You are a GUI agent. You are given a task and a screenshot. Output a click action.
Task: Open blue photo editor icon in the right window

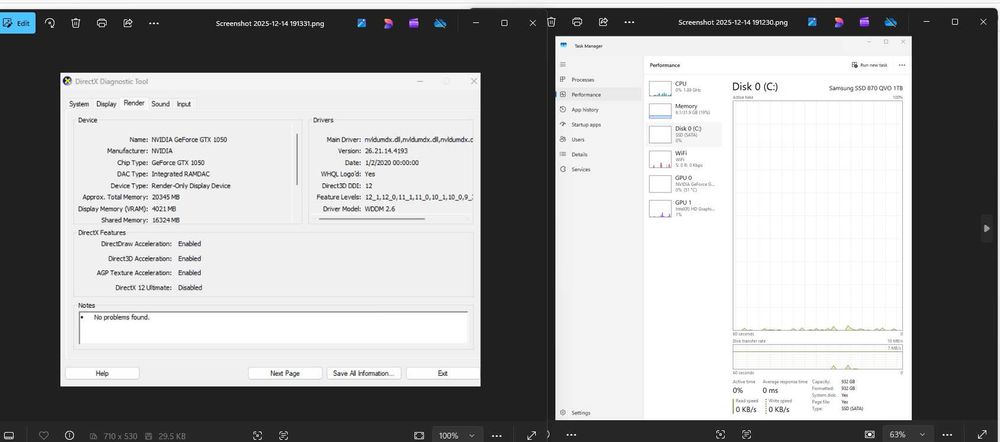[812, 22]
